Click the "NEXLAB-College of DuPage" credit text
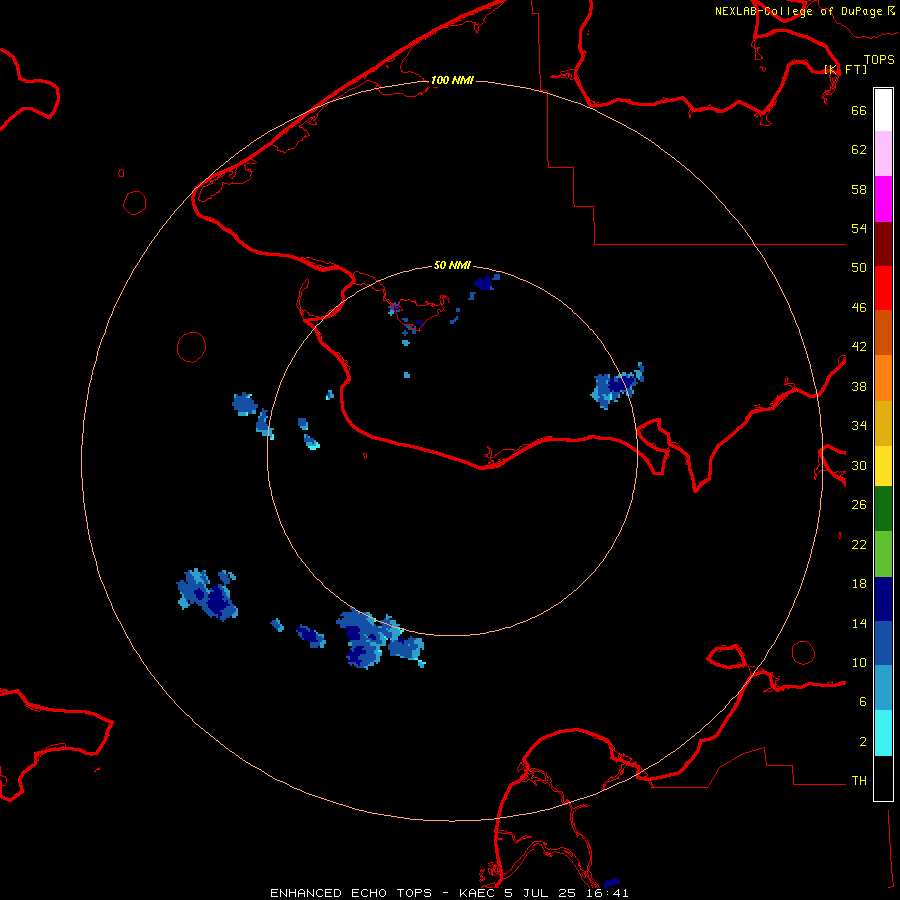 tap(798, 11)
